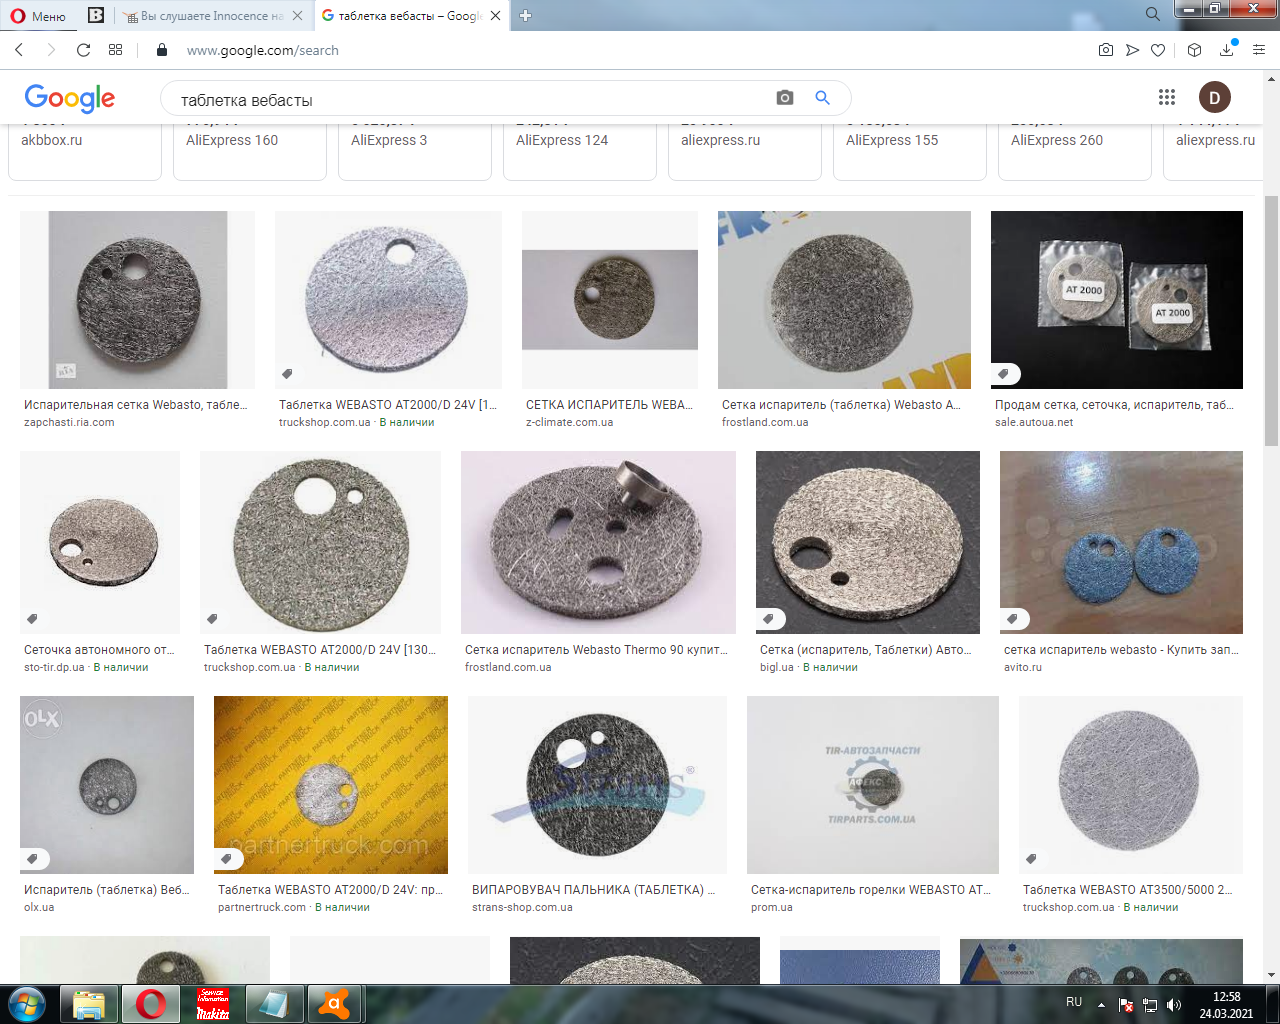The height and width of the screenshot is (1024, 1280).
Task: Click the Speed Dial start page icon
Action: (116, 50)
